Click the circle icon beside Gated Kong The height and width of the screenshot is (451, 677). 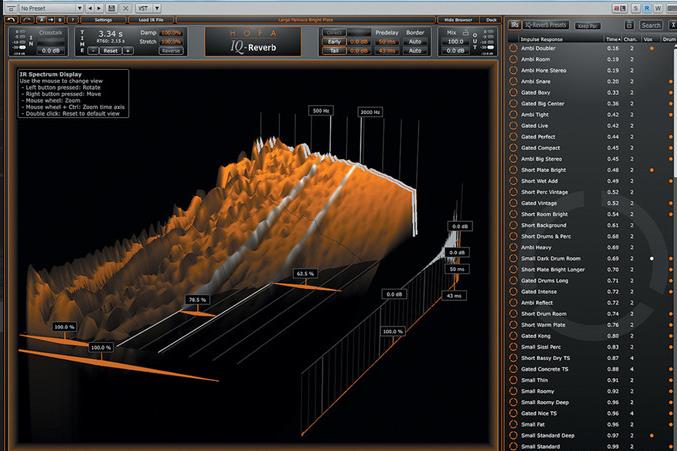pos(513,336)
